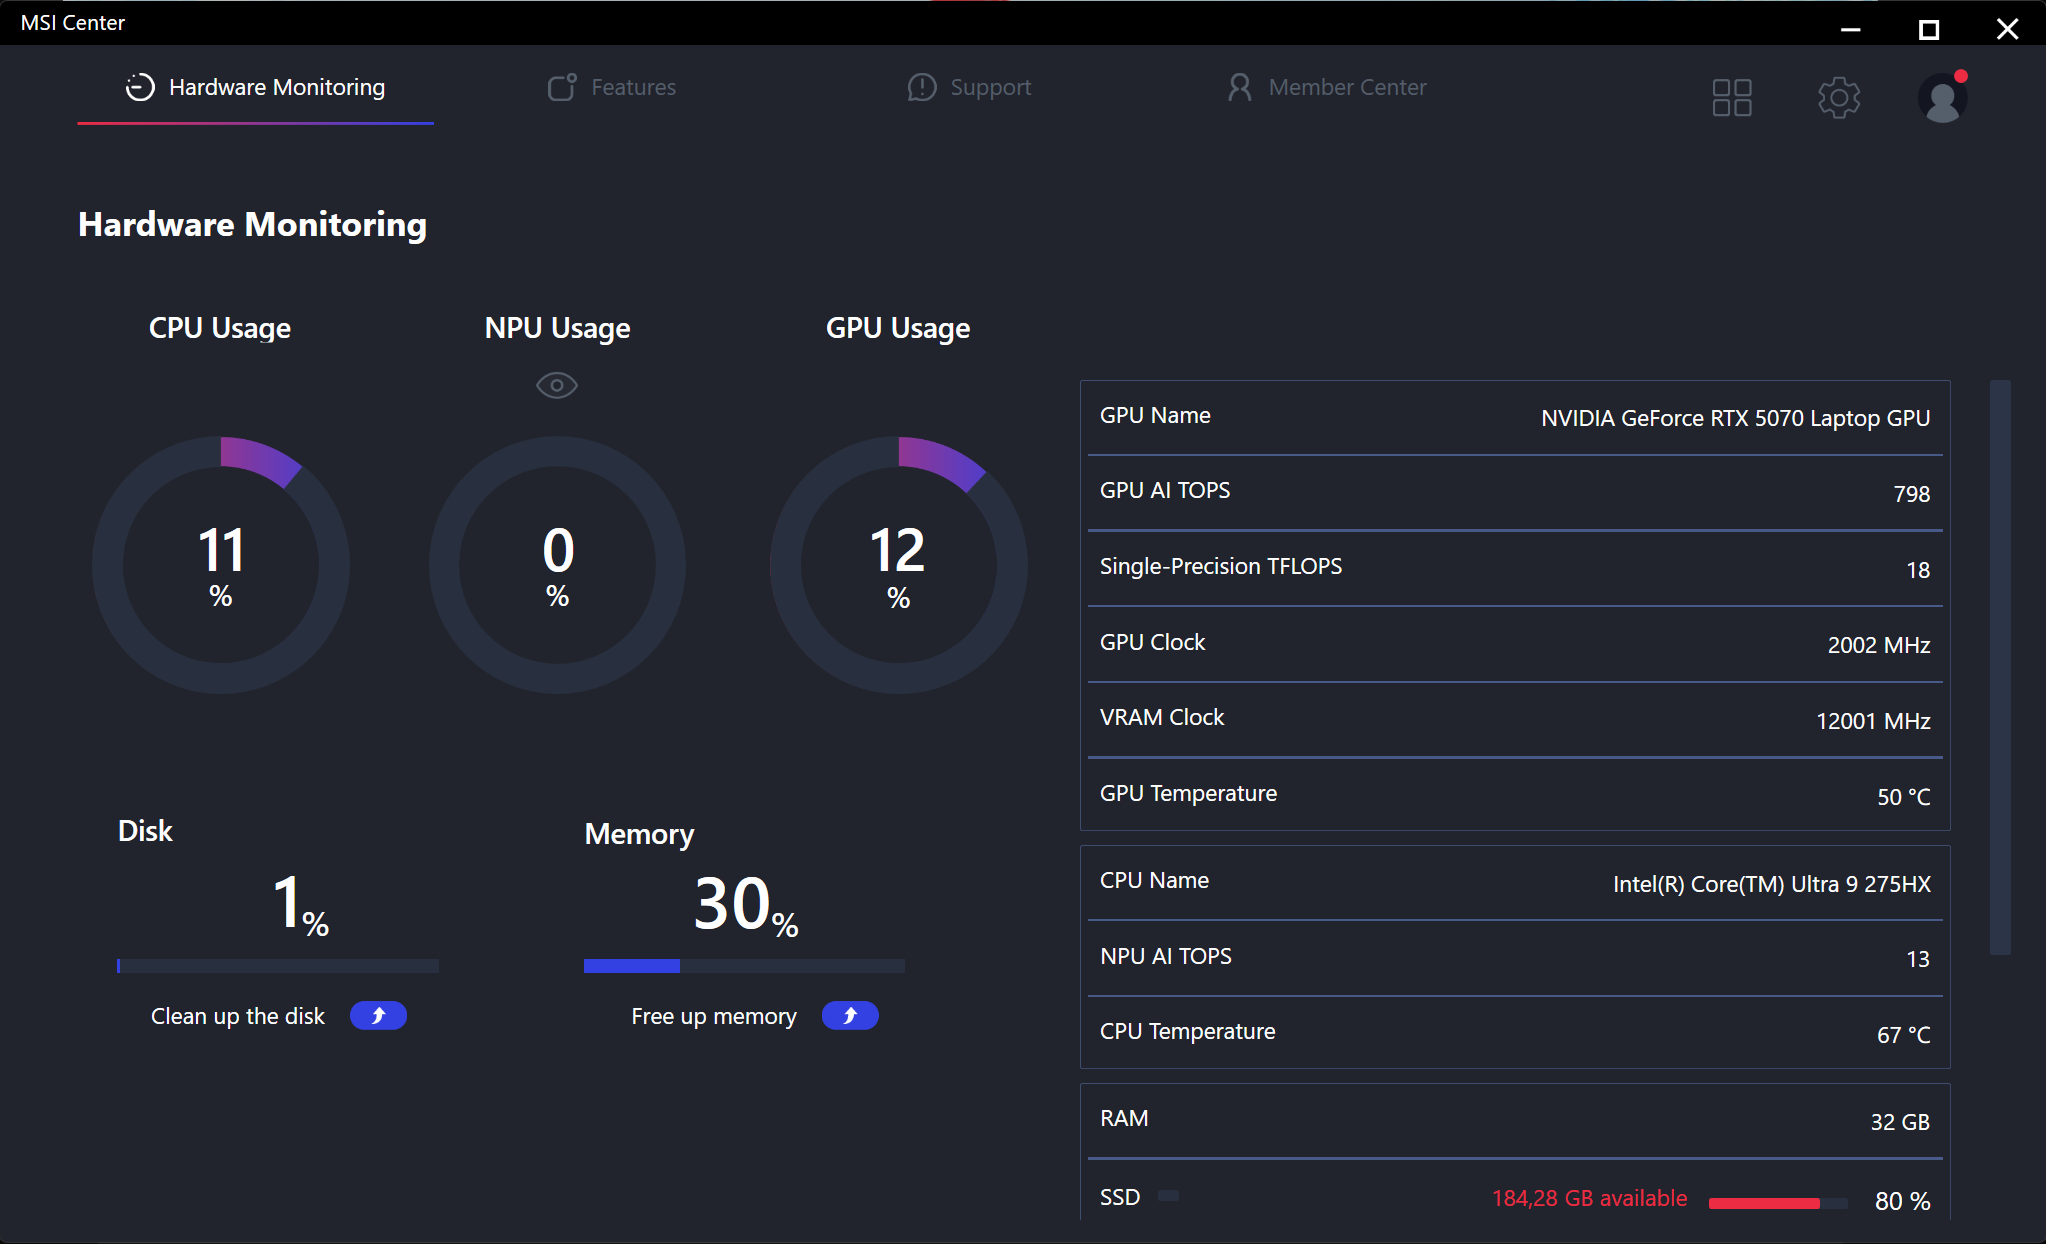Click the 'RAM' row label

point(1124,1118)
